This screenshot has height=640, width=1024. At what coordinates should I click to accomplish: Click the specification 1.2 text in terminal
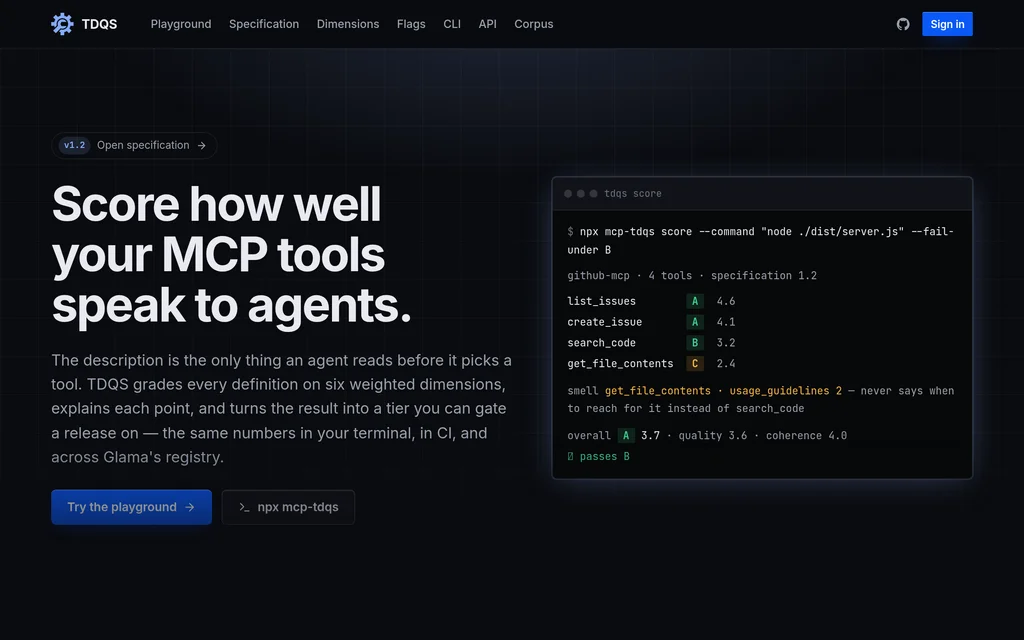point(764,276)
